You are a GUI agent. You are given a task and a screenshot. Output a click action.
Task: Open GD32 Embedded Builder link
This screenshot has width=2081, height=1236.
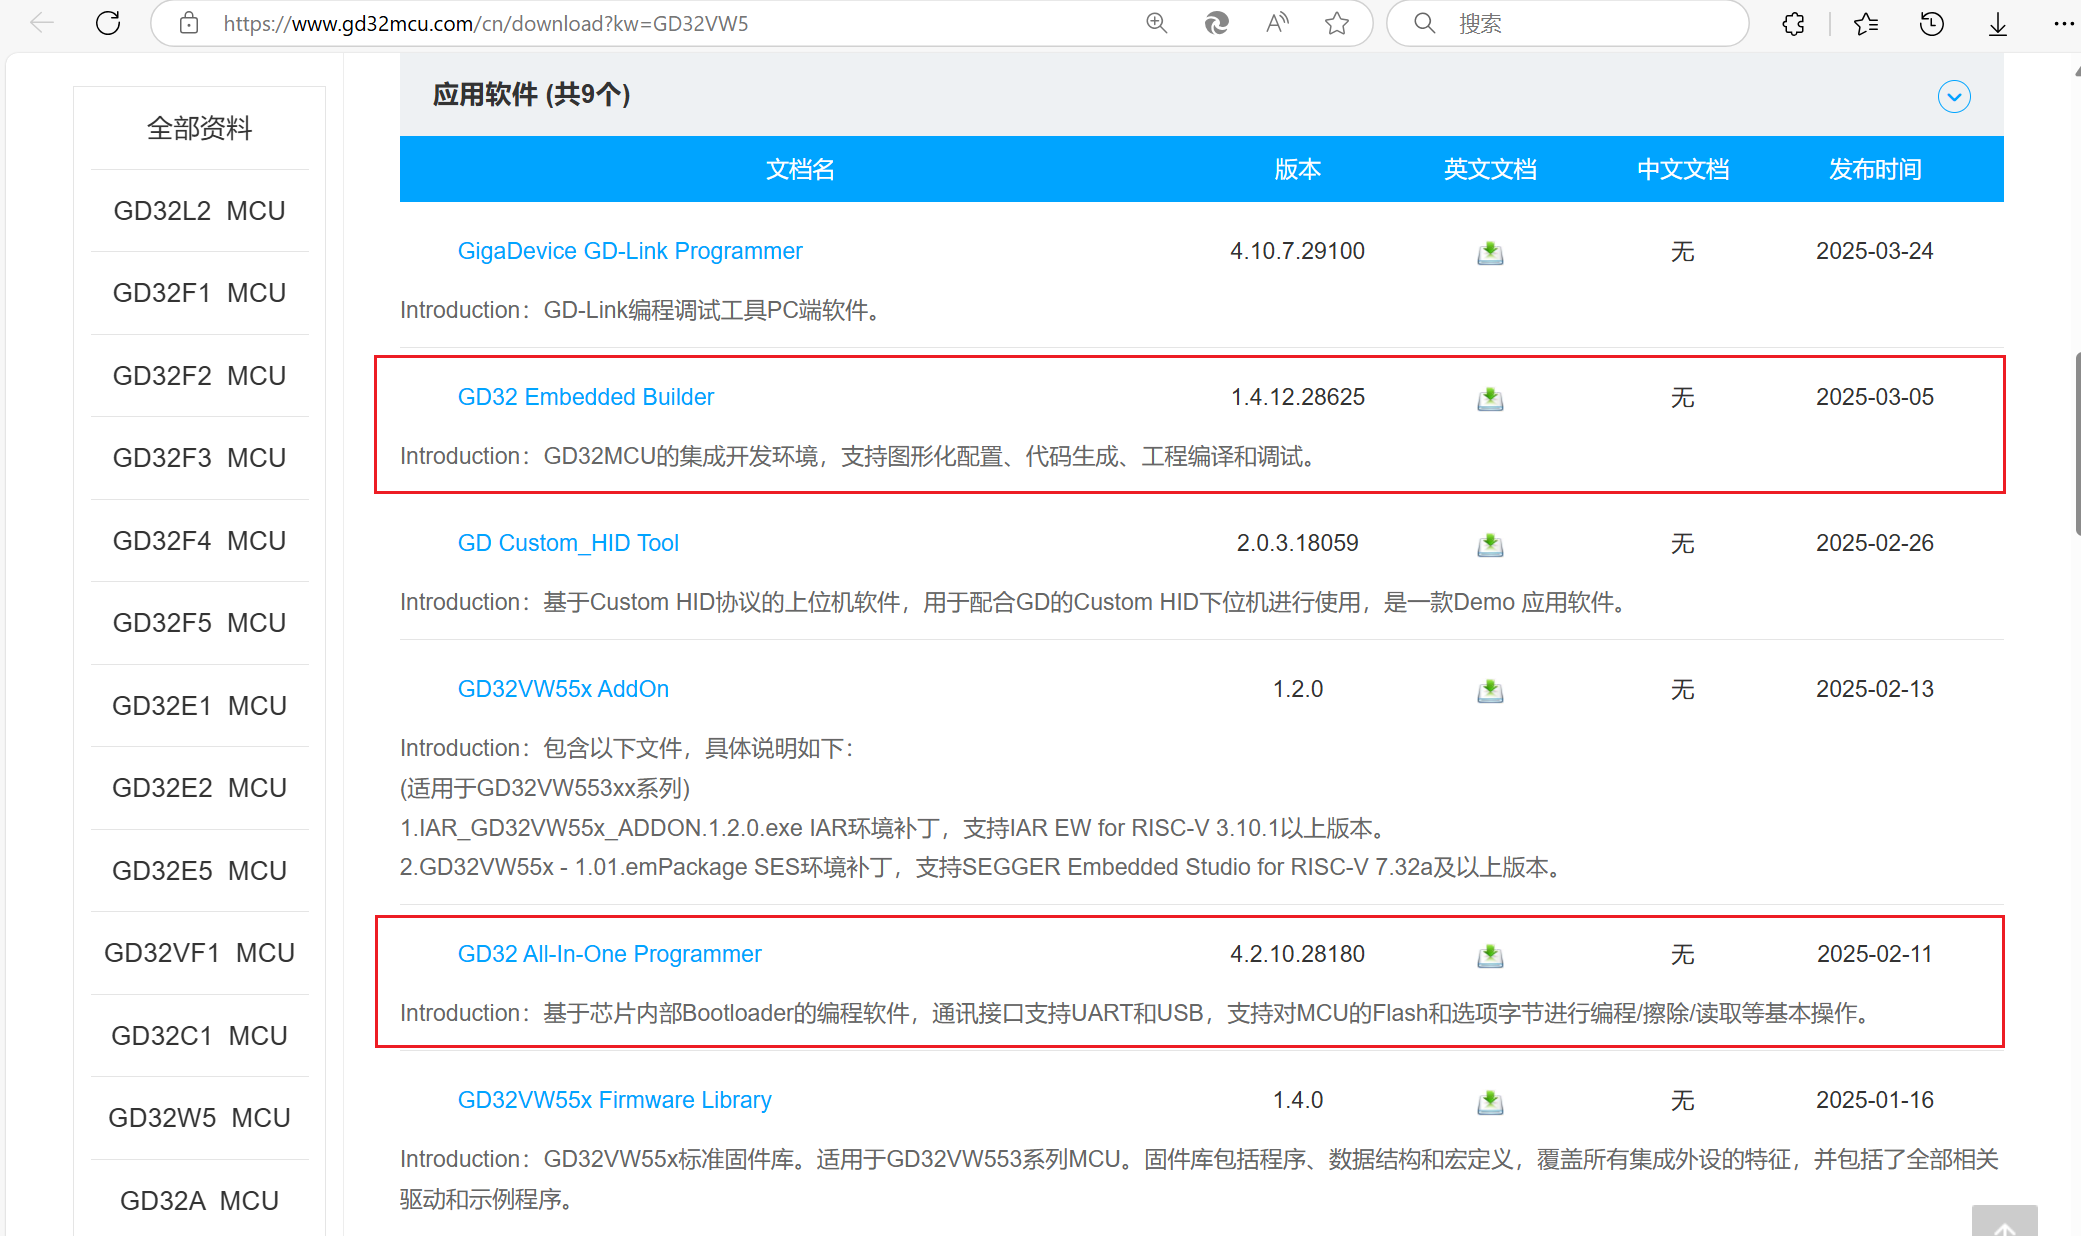point(586,397)
